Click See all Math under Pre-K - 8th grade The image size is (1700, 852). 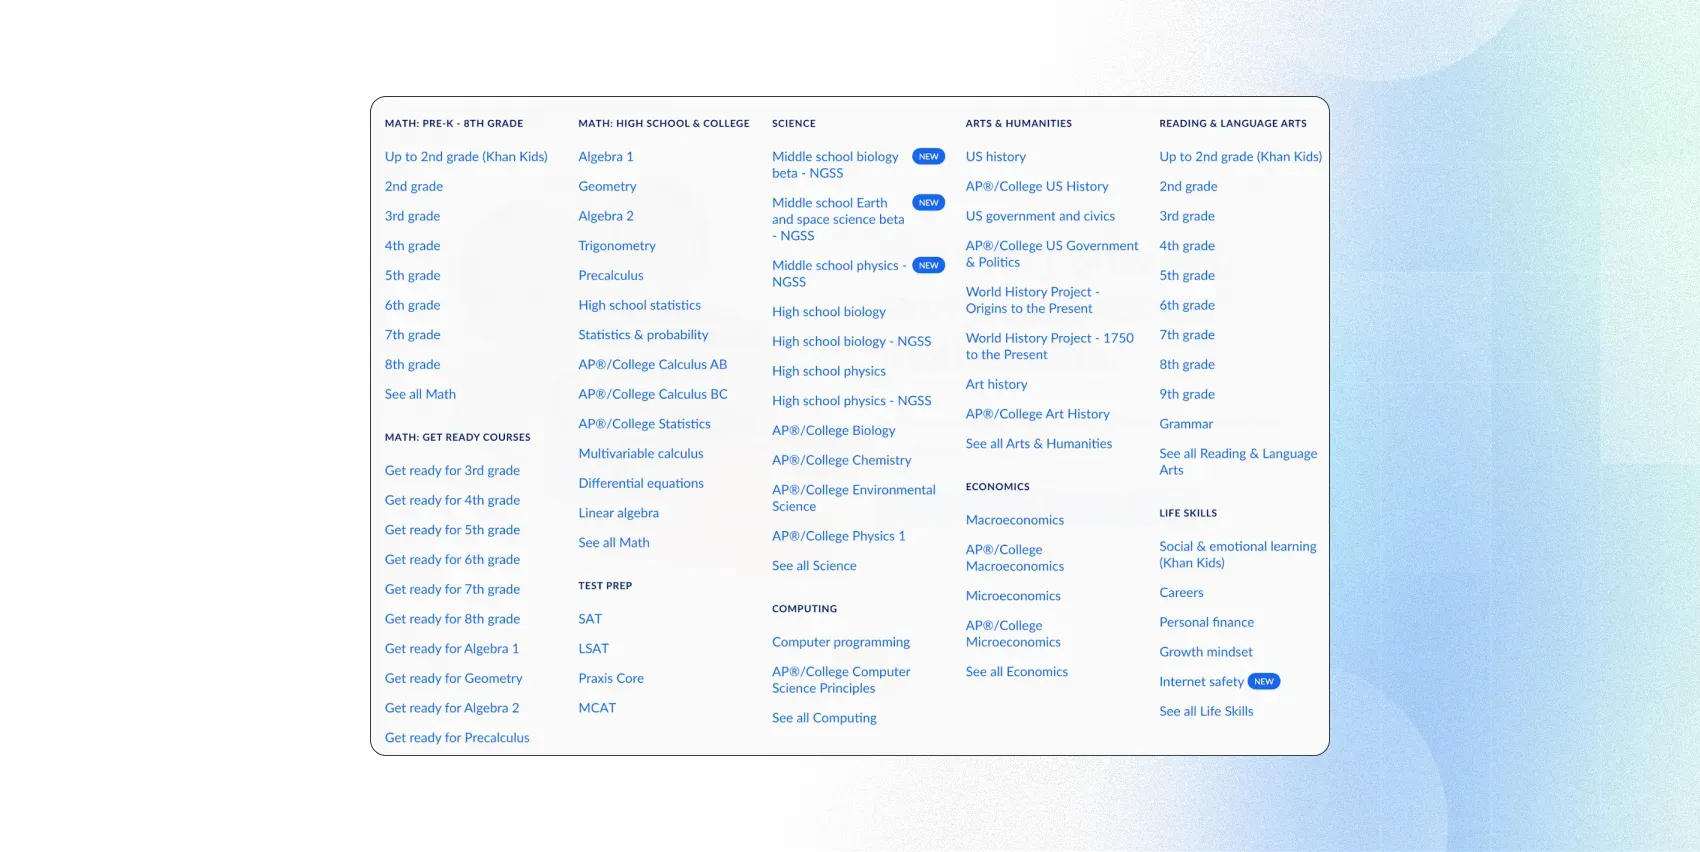tap(420, 395)
